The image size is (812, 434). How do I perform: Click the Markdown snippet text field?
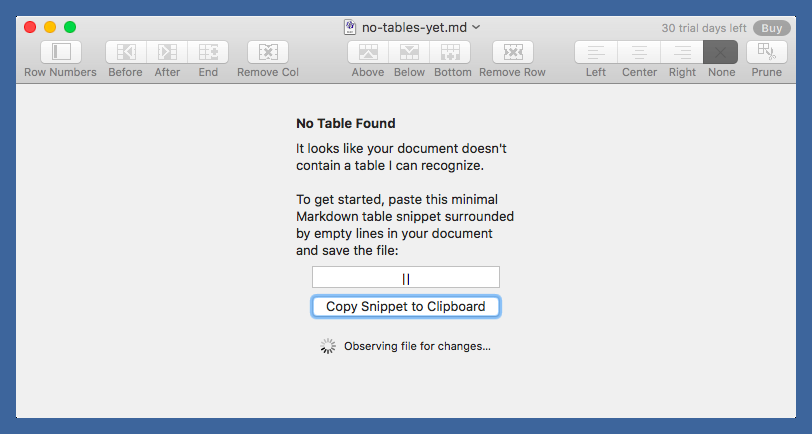click(x=406, y=278)
